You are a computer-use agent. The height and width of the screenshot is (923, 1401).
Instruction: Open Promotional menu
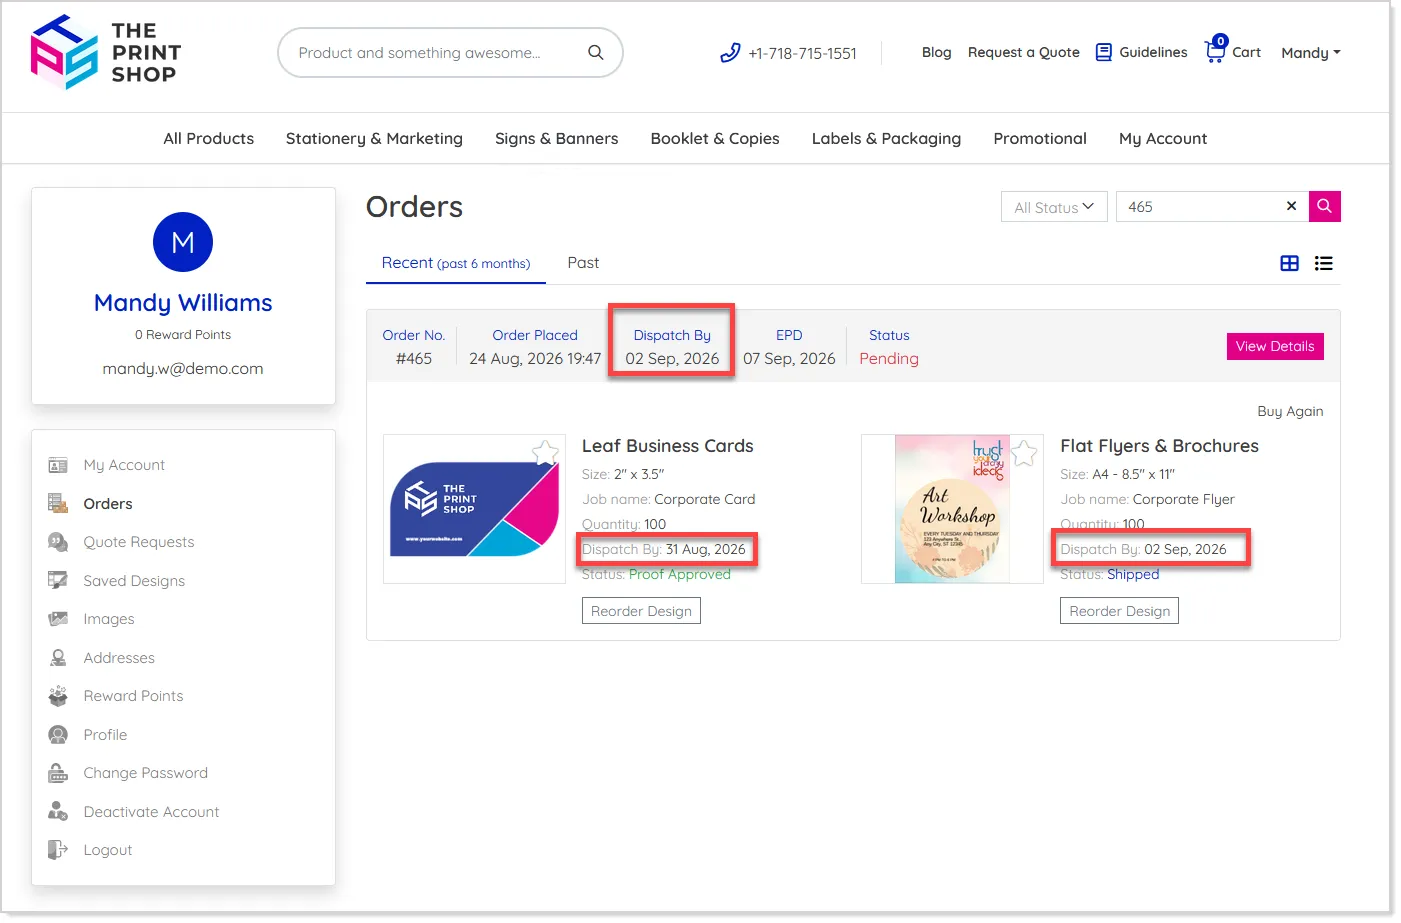point(1040,139)
